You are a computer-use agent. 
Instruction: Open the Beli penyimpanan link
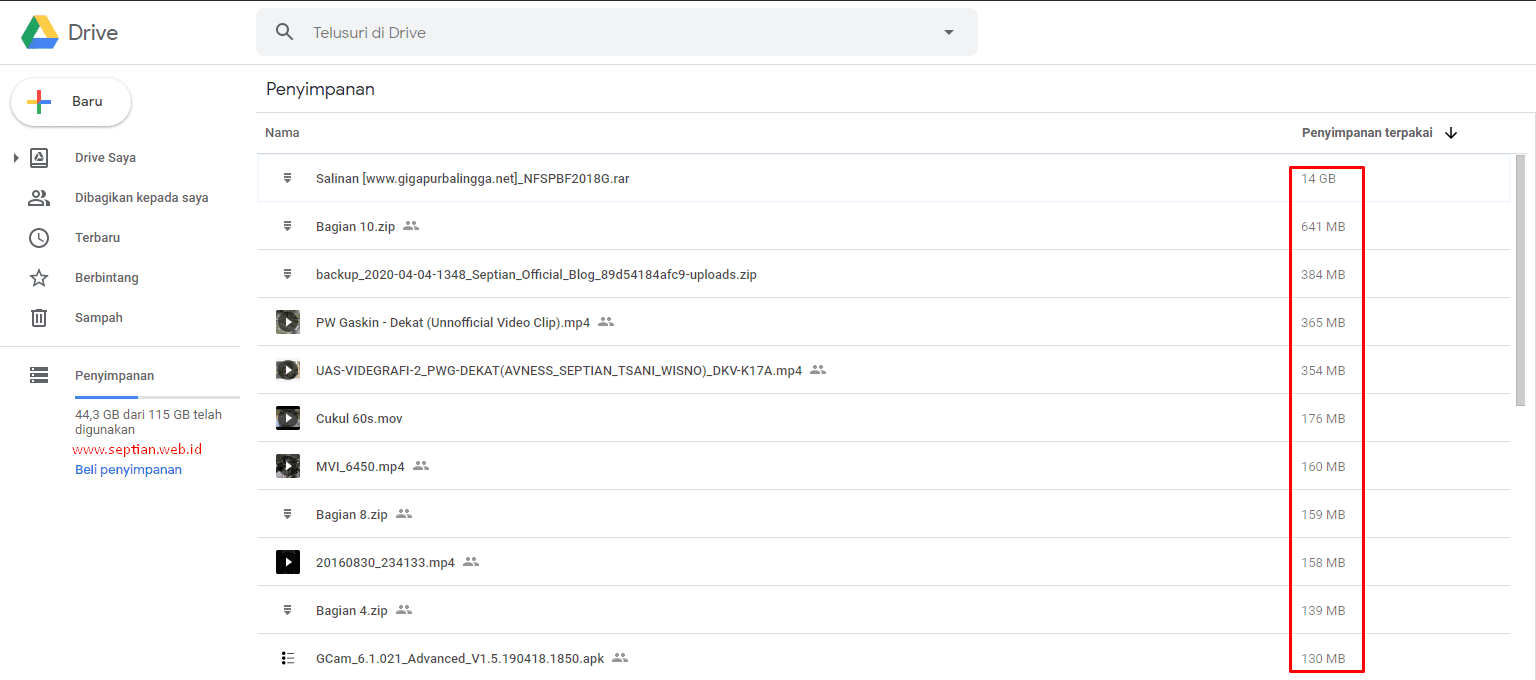(127, 468)
